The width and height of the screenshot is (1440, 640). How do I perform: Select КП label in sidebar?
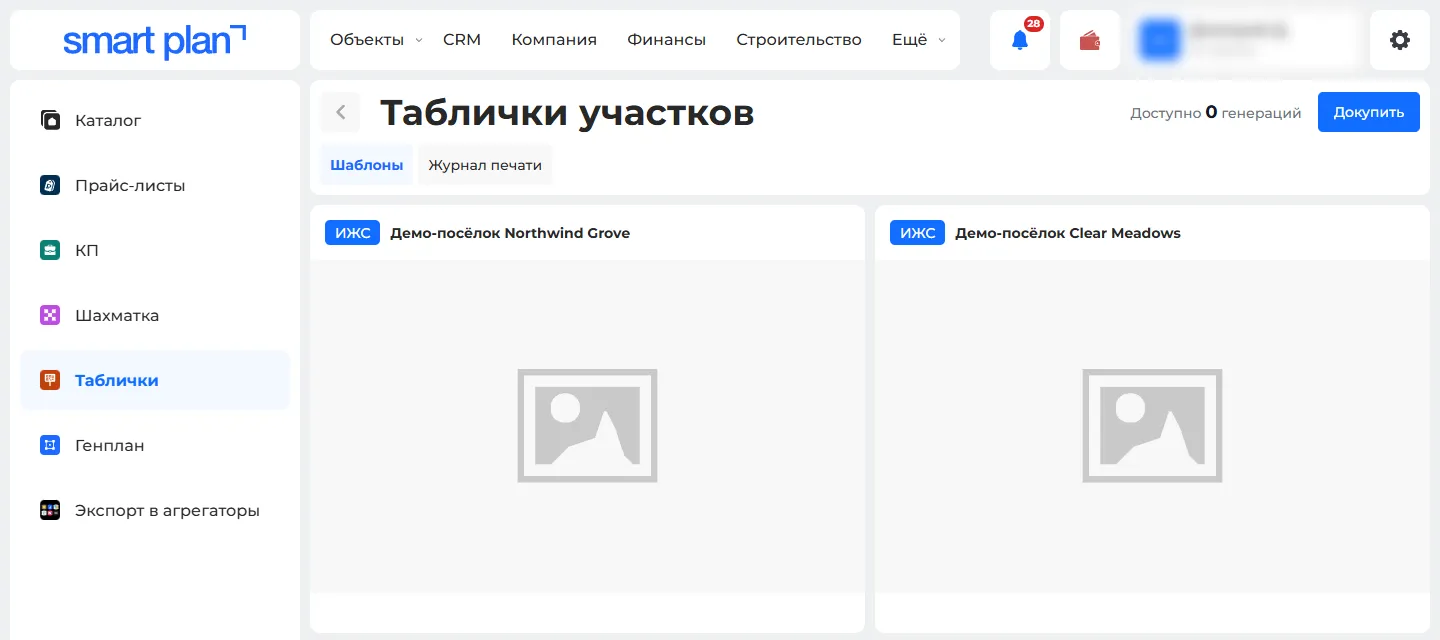[87, 250]
